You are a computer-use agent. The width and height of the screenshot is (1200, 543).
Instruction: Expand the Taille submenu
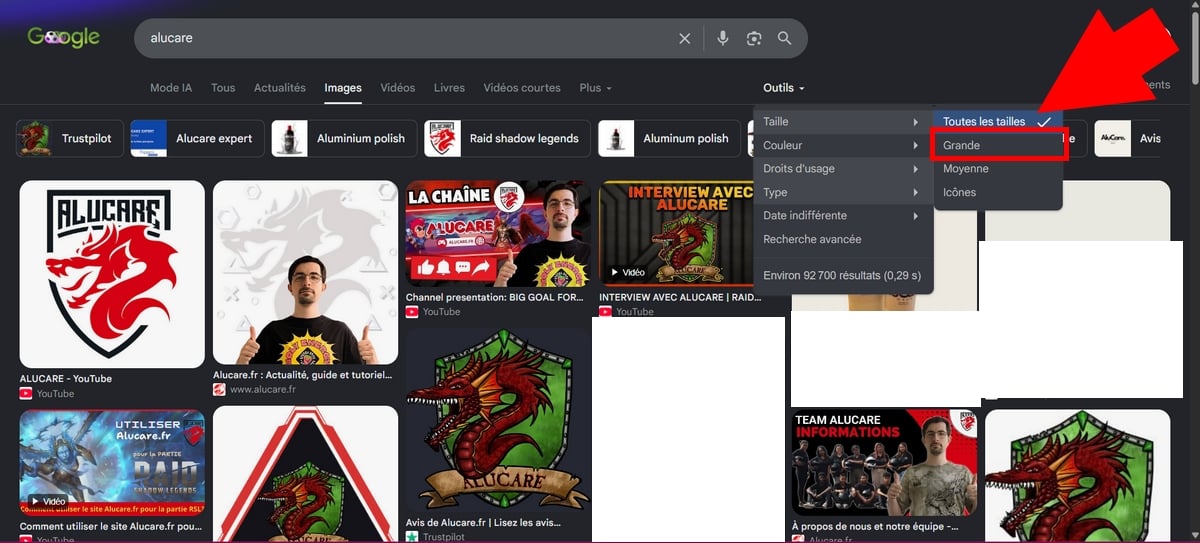pos(843,122)
